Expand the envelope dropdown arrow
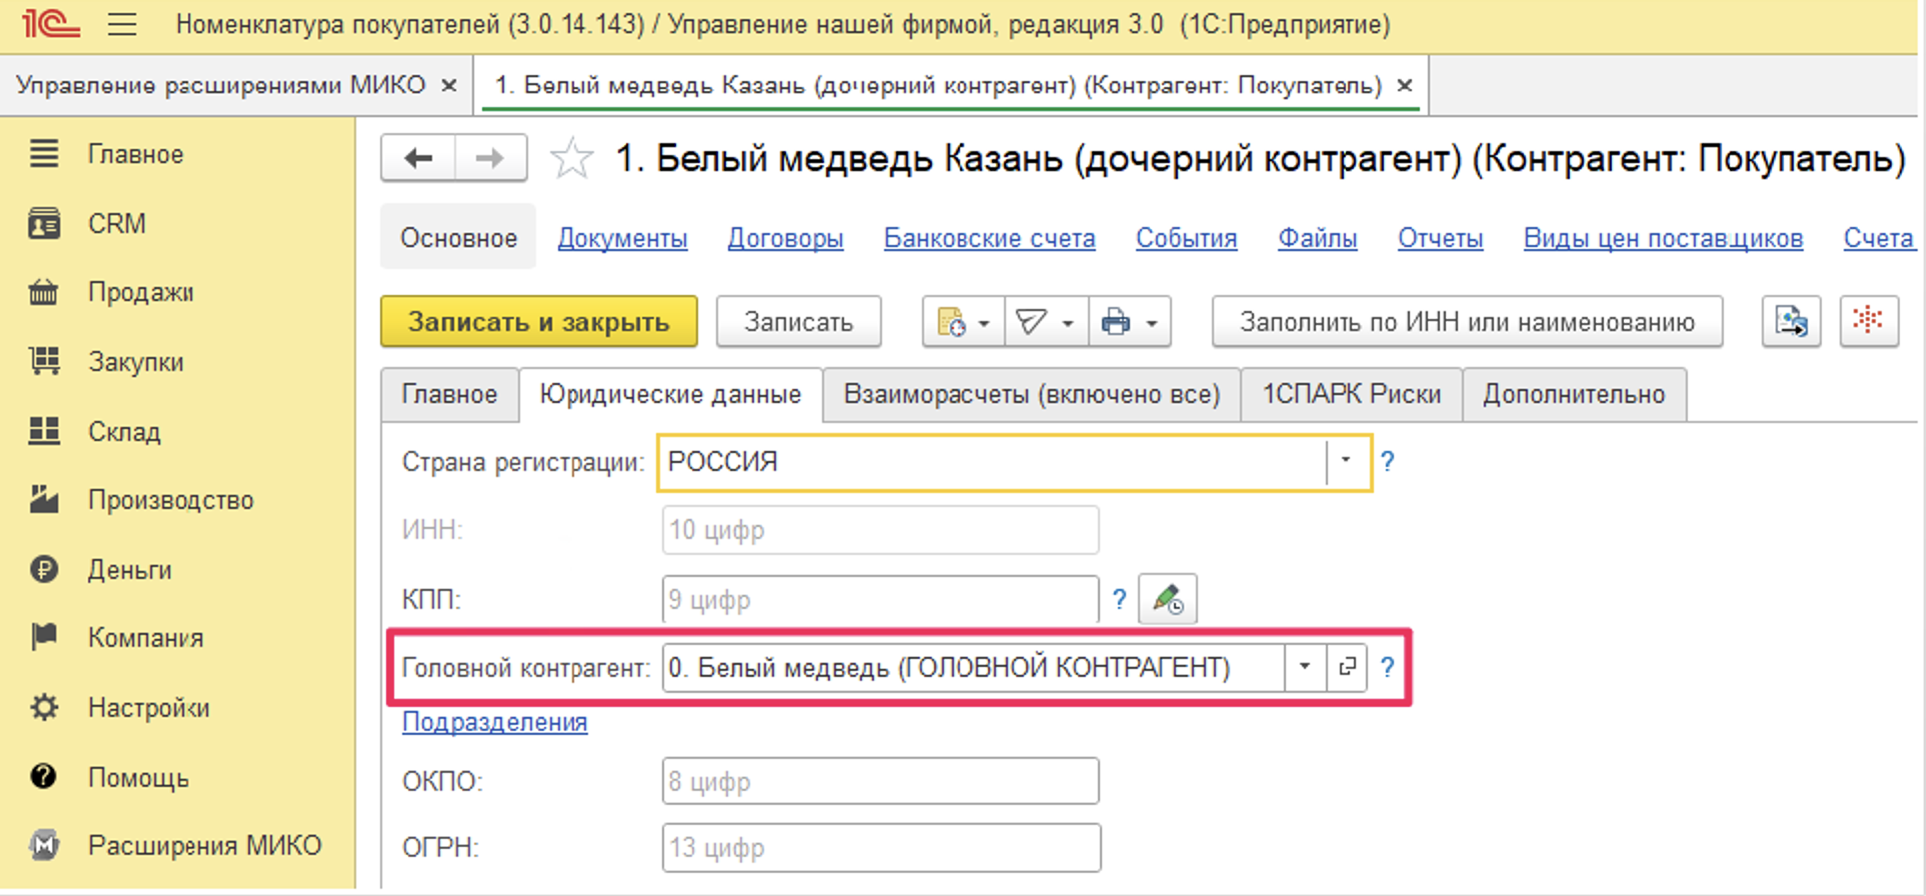This screenshot has height=896, width=1926. tap(1068, 323)
